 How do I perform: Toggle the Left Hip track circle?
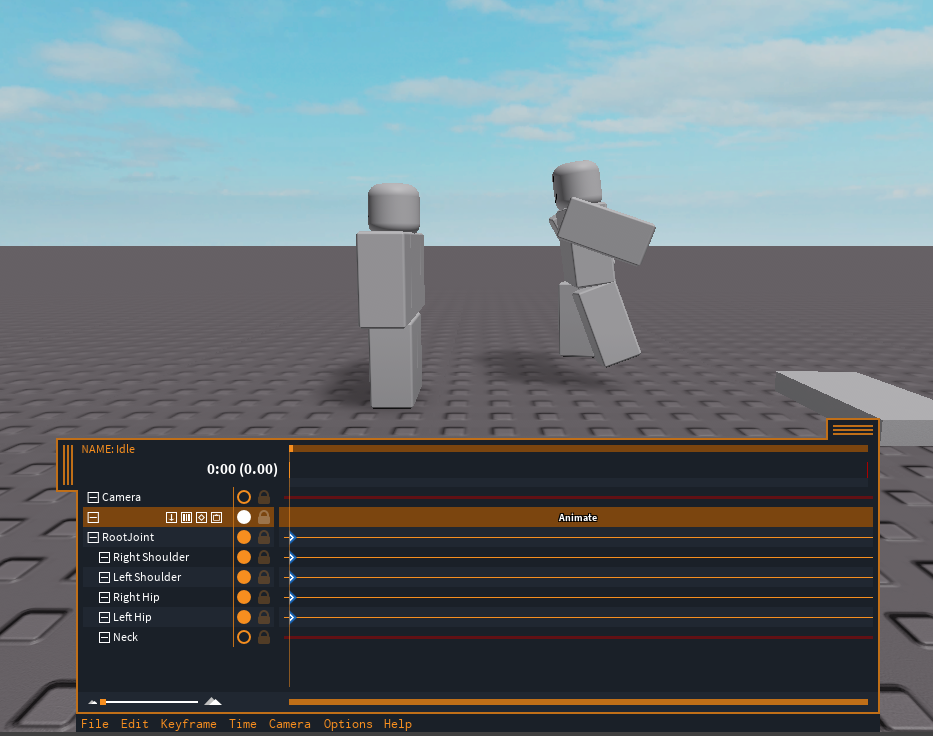coord(244,617)
